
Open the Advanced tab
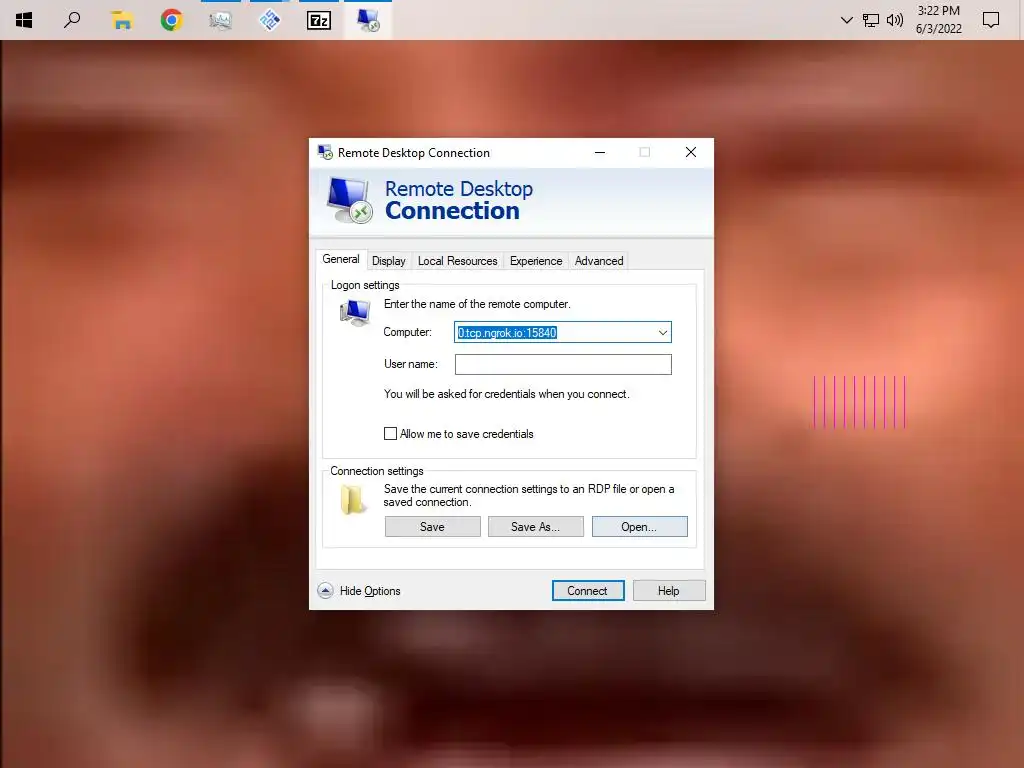[x=599, y=261]
